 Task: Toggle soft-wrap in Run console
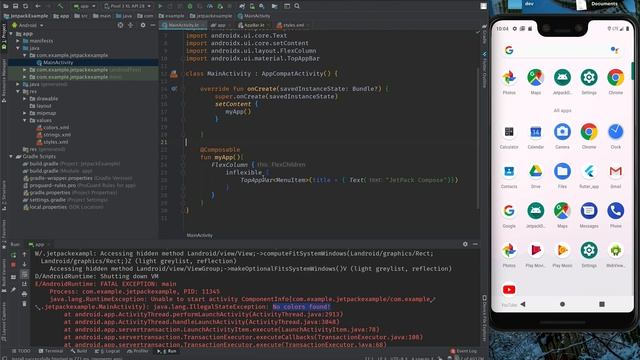(24, 274)
